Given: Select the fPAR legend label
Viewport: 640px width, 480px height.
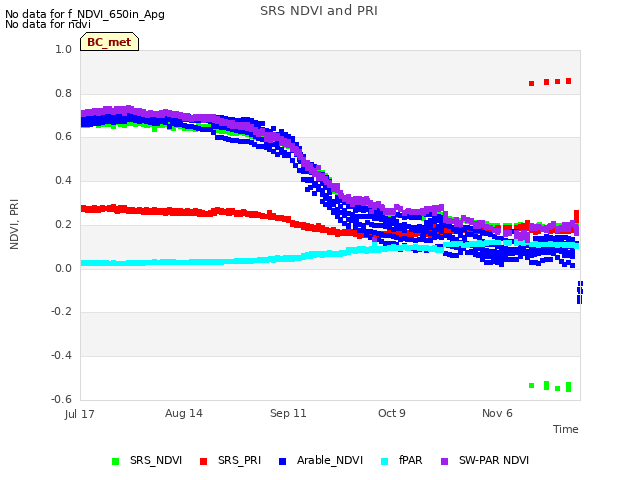Looking at the screenshot, I should 411,460.
